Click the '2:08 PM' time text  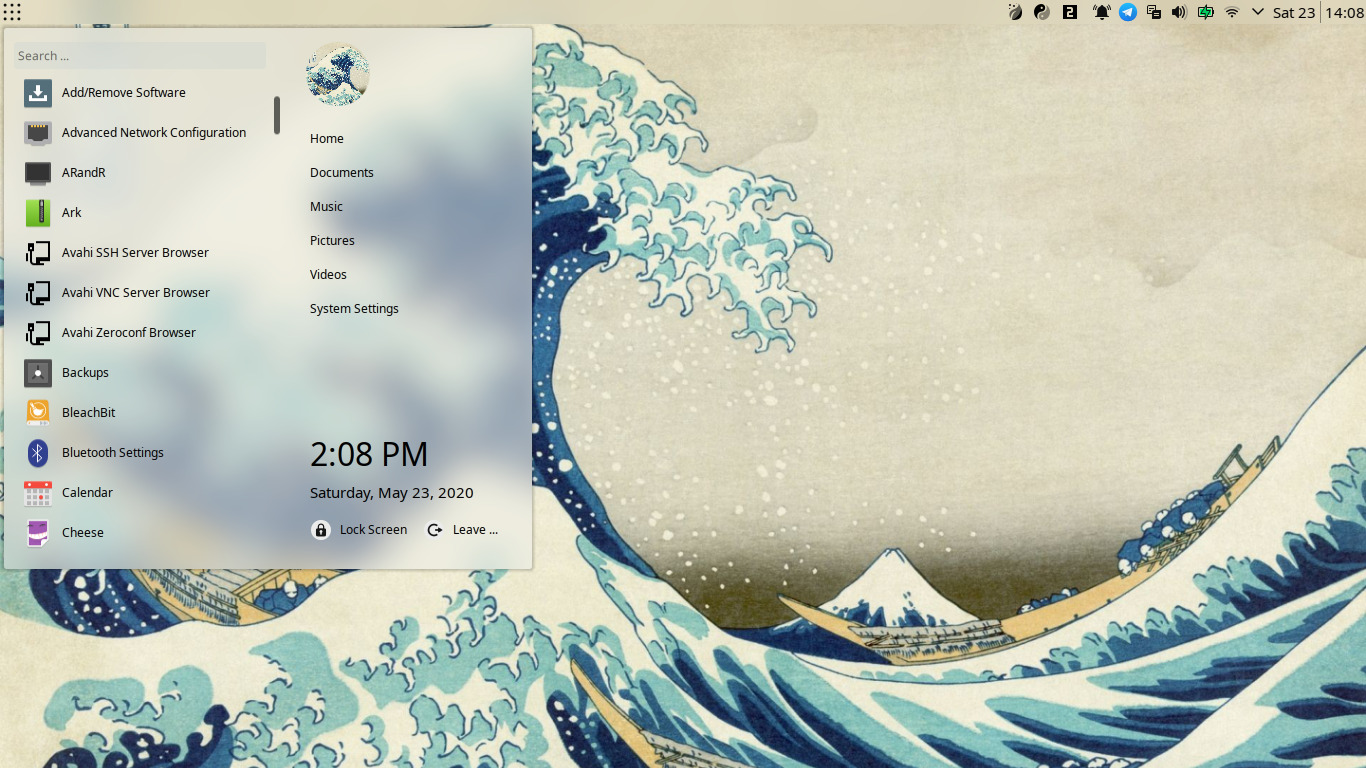click(369, 455)
